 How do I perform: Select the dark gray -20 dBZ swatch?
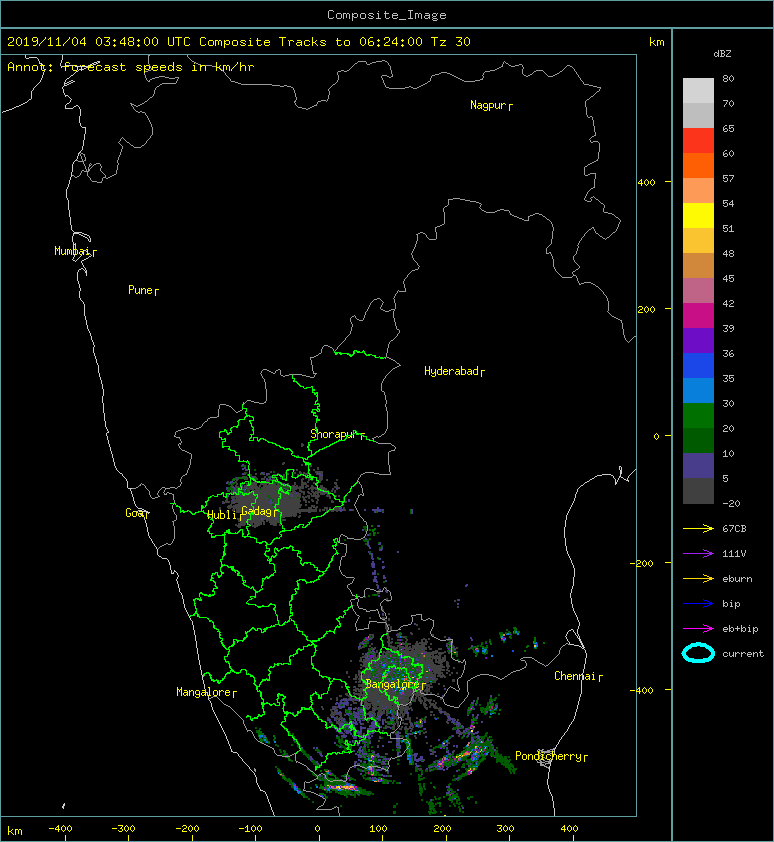point(698,490)
